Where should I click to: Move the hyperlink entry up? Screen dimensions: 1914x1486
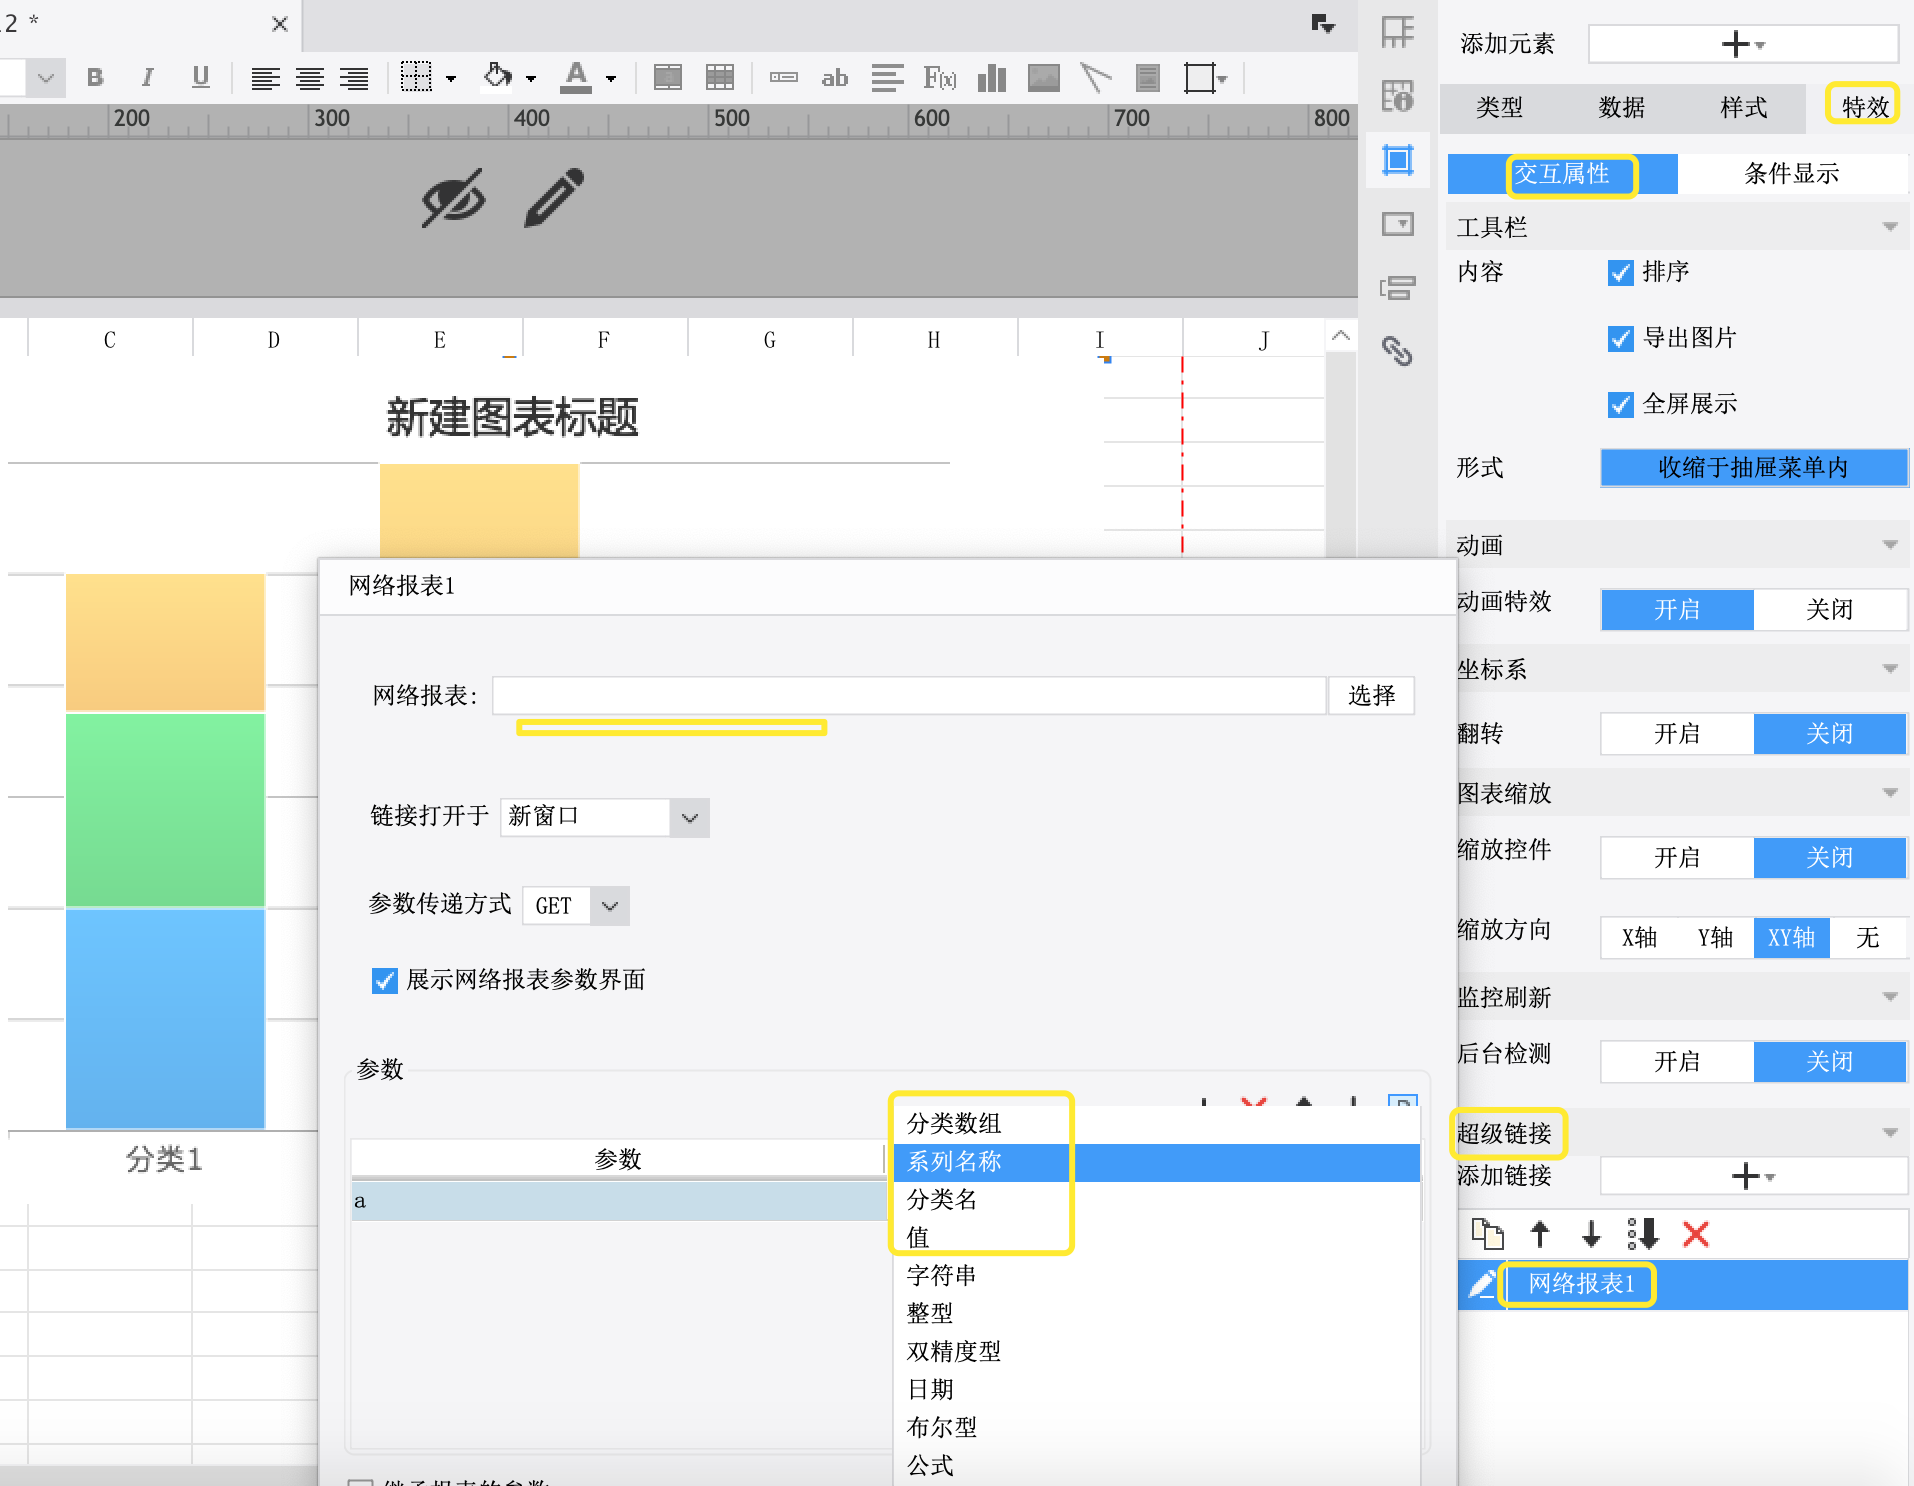(1540, 1234)
